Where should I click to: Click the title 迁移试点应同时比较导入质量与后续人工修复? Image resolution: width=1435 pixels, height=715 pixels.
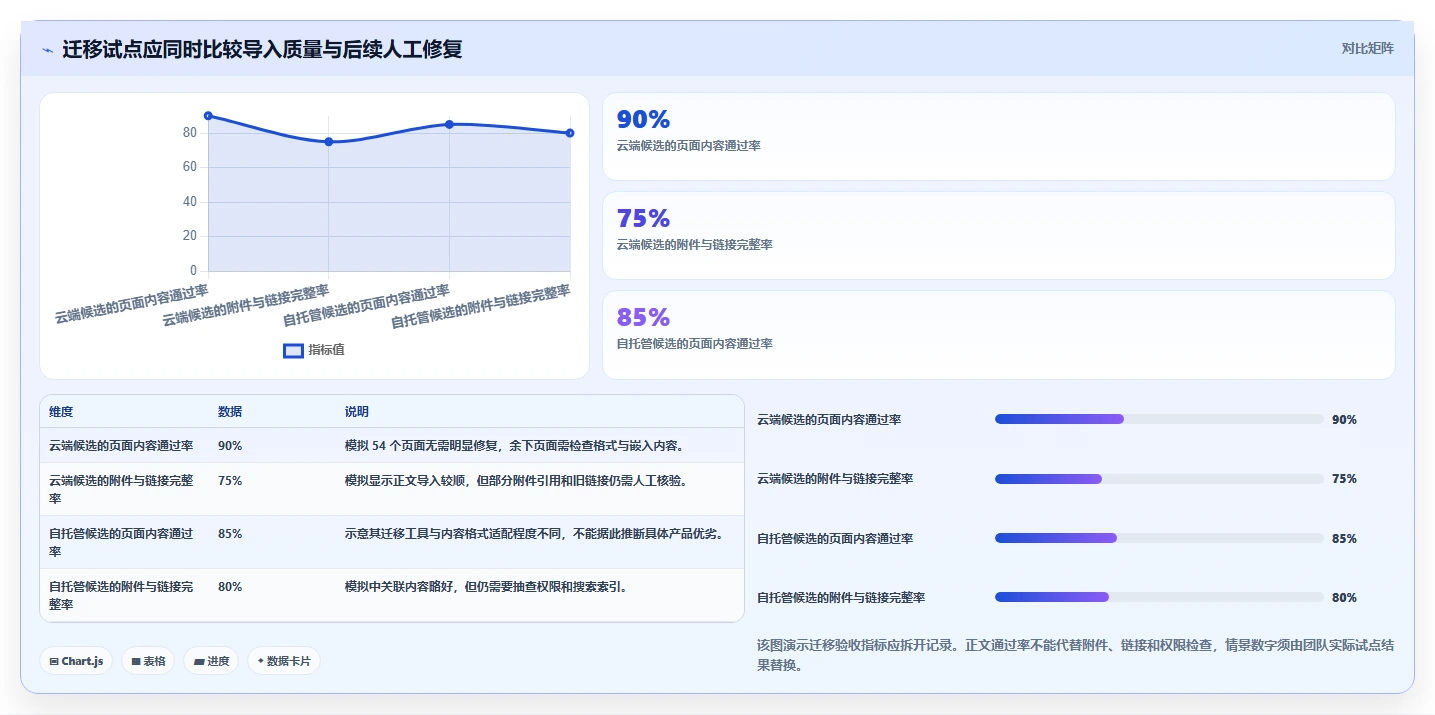tap(262, 49)
